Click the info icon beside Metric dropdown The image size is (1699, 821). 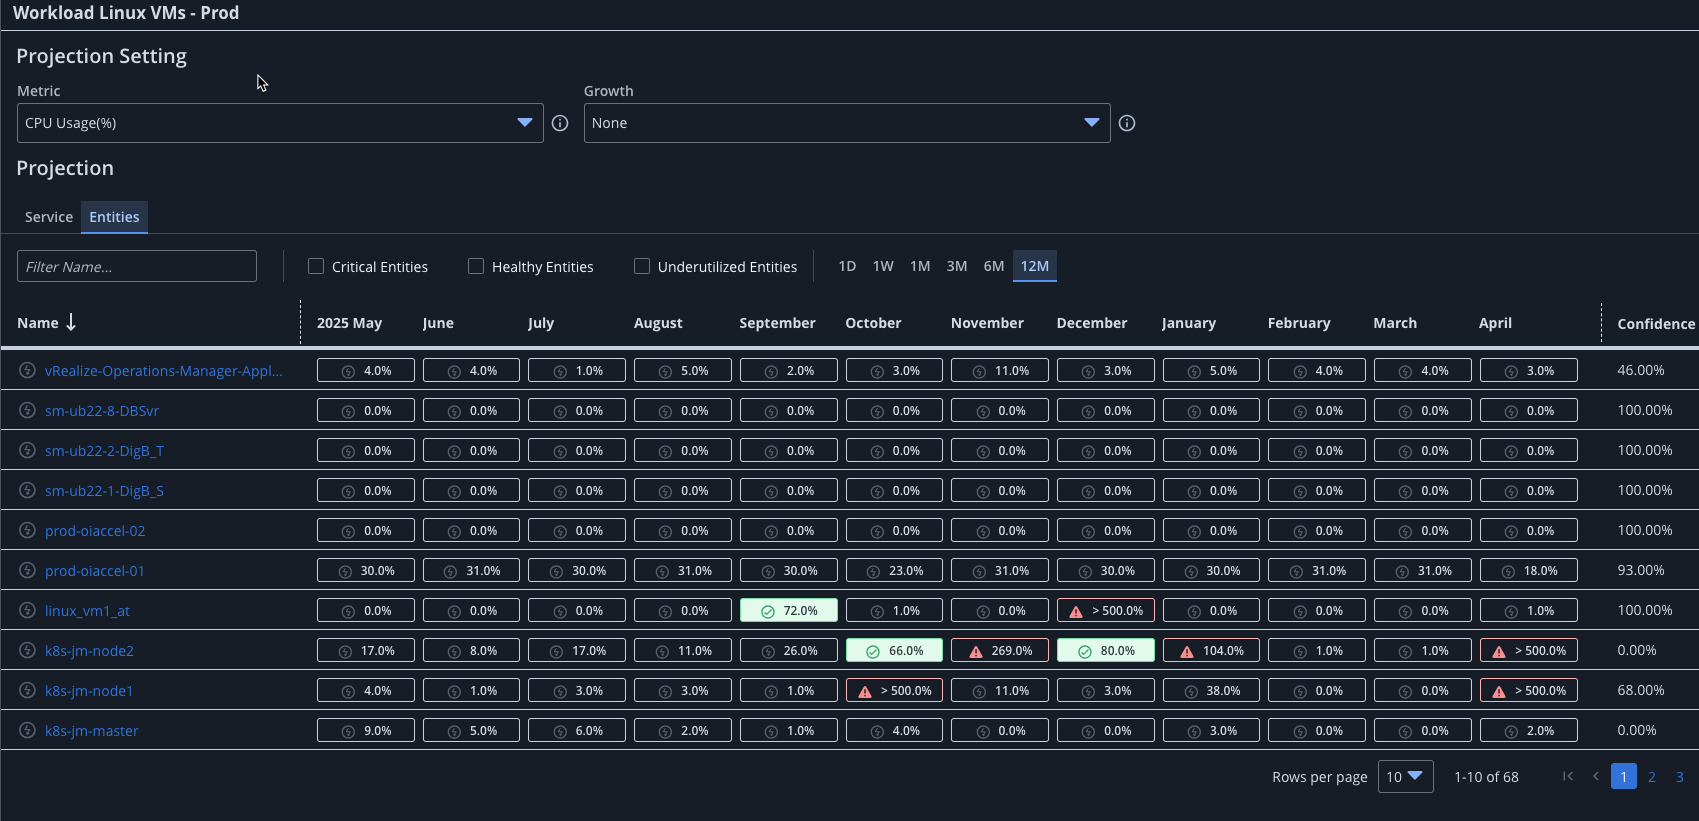coord(560,123)
